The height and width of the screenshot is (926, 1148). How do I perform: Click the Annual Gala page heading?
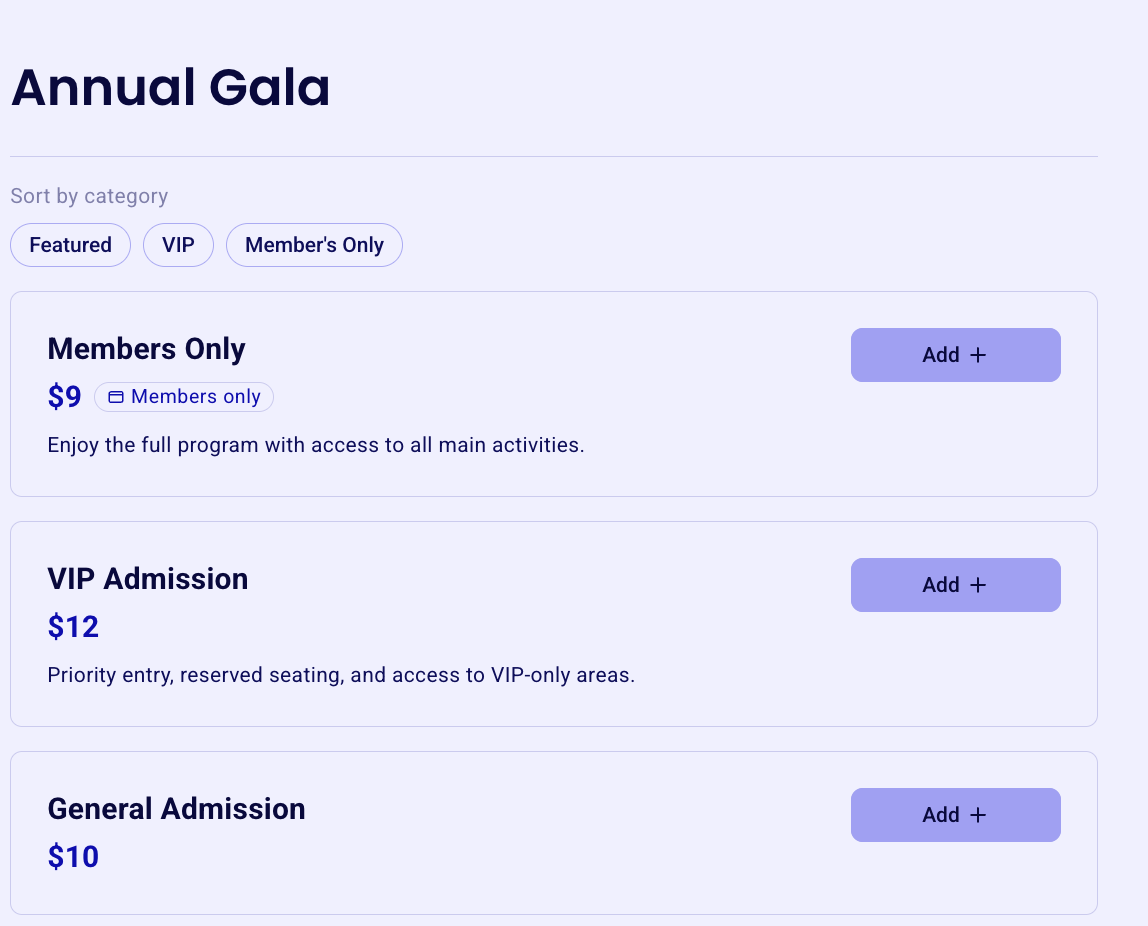(x=171, y=87)
